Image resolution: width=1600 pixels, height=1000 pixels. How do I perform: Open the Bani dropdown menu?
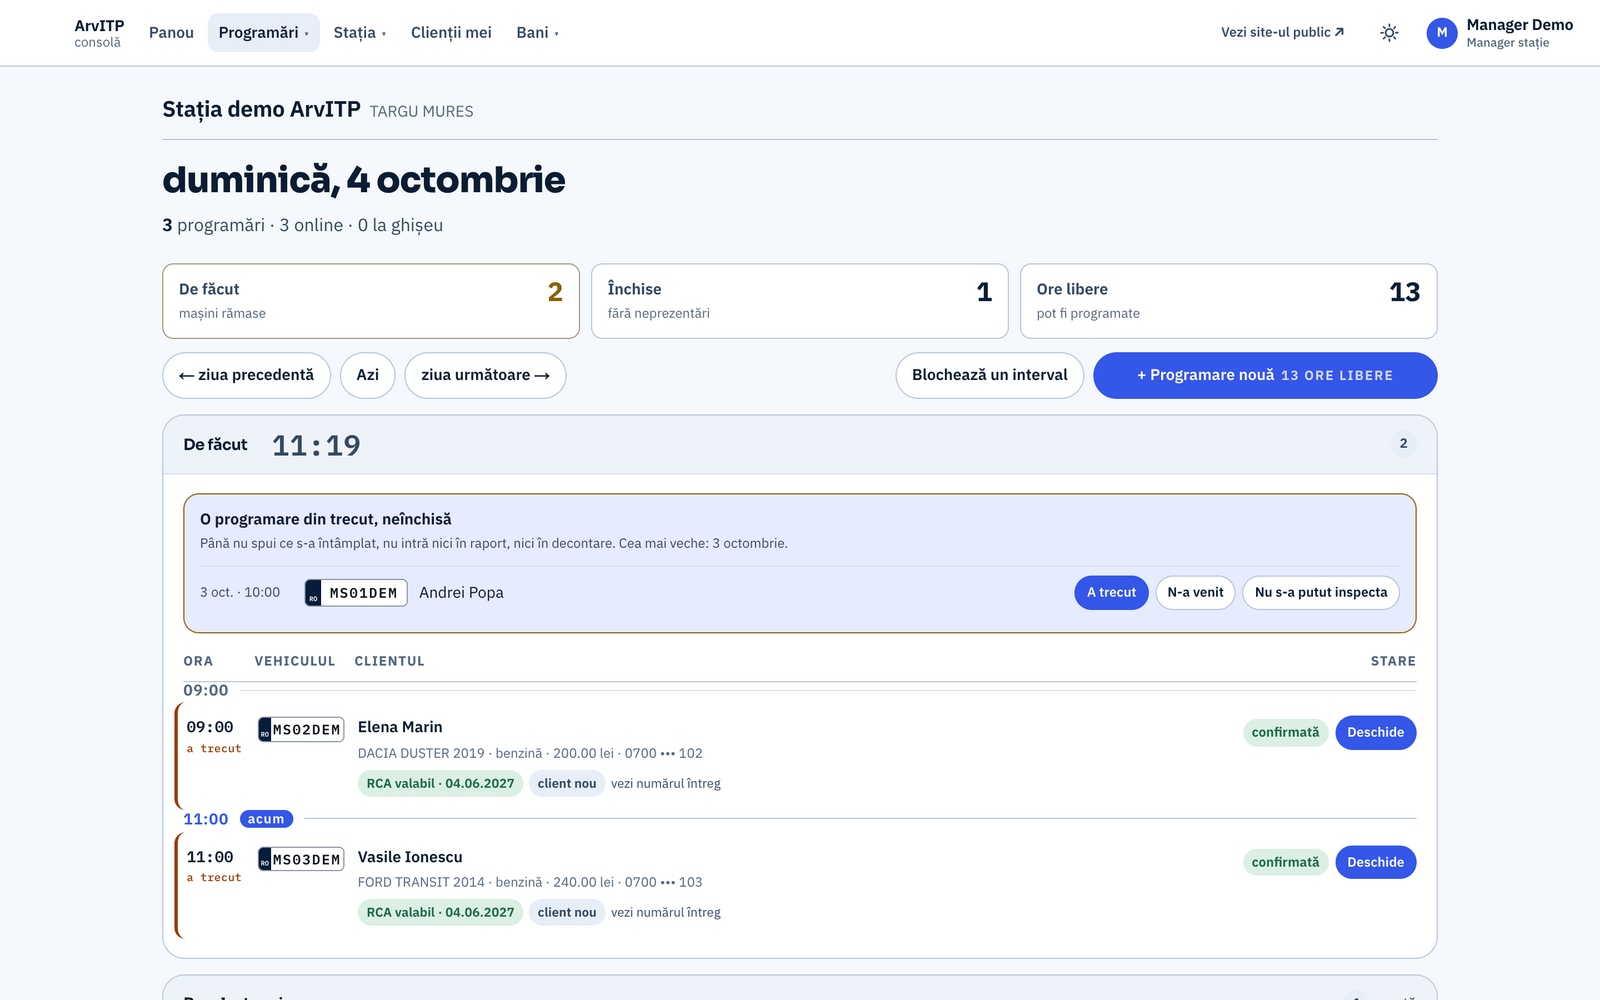[538, 33]
